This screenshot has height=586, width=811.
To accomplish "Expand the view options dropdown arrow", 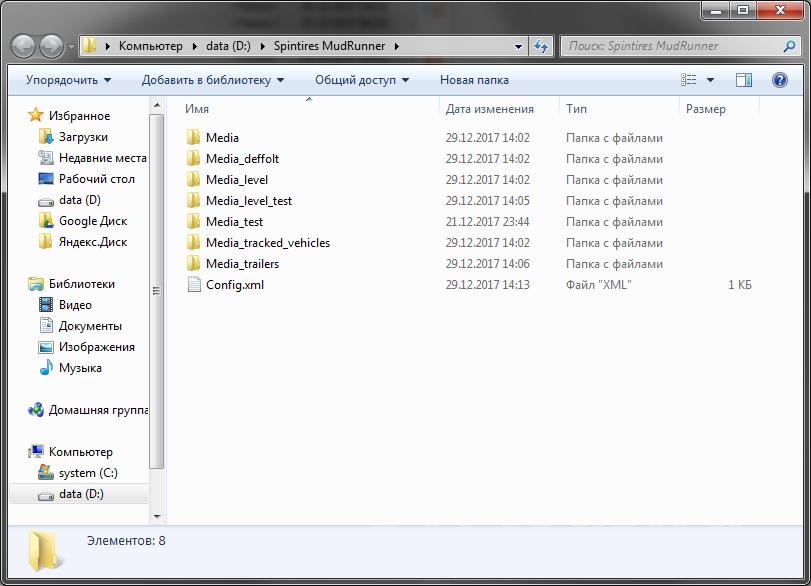I will tap(711, 80).
